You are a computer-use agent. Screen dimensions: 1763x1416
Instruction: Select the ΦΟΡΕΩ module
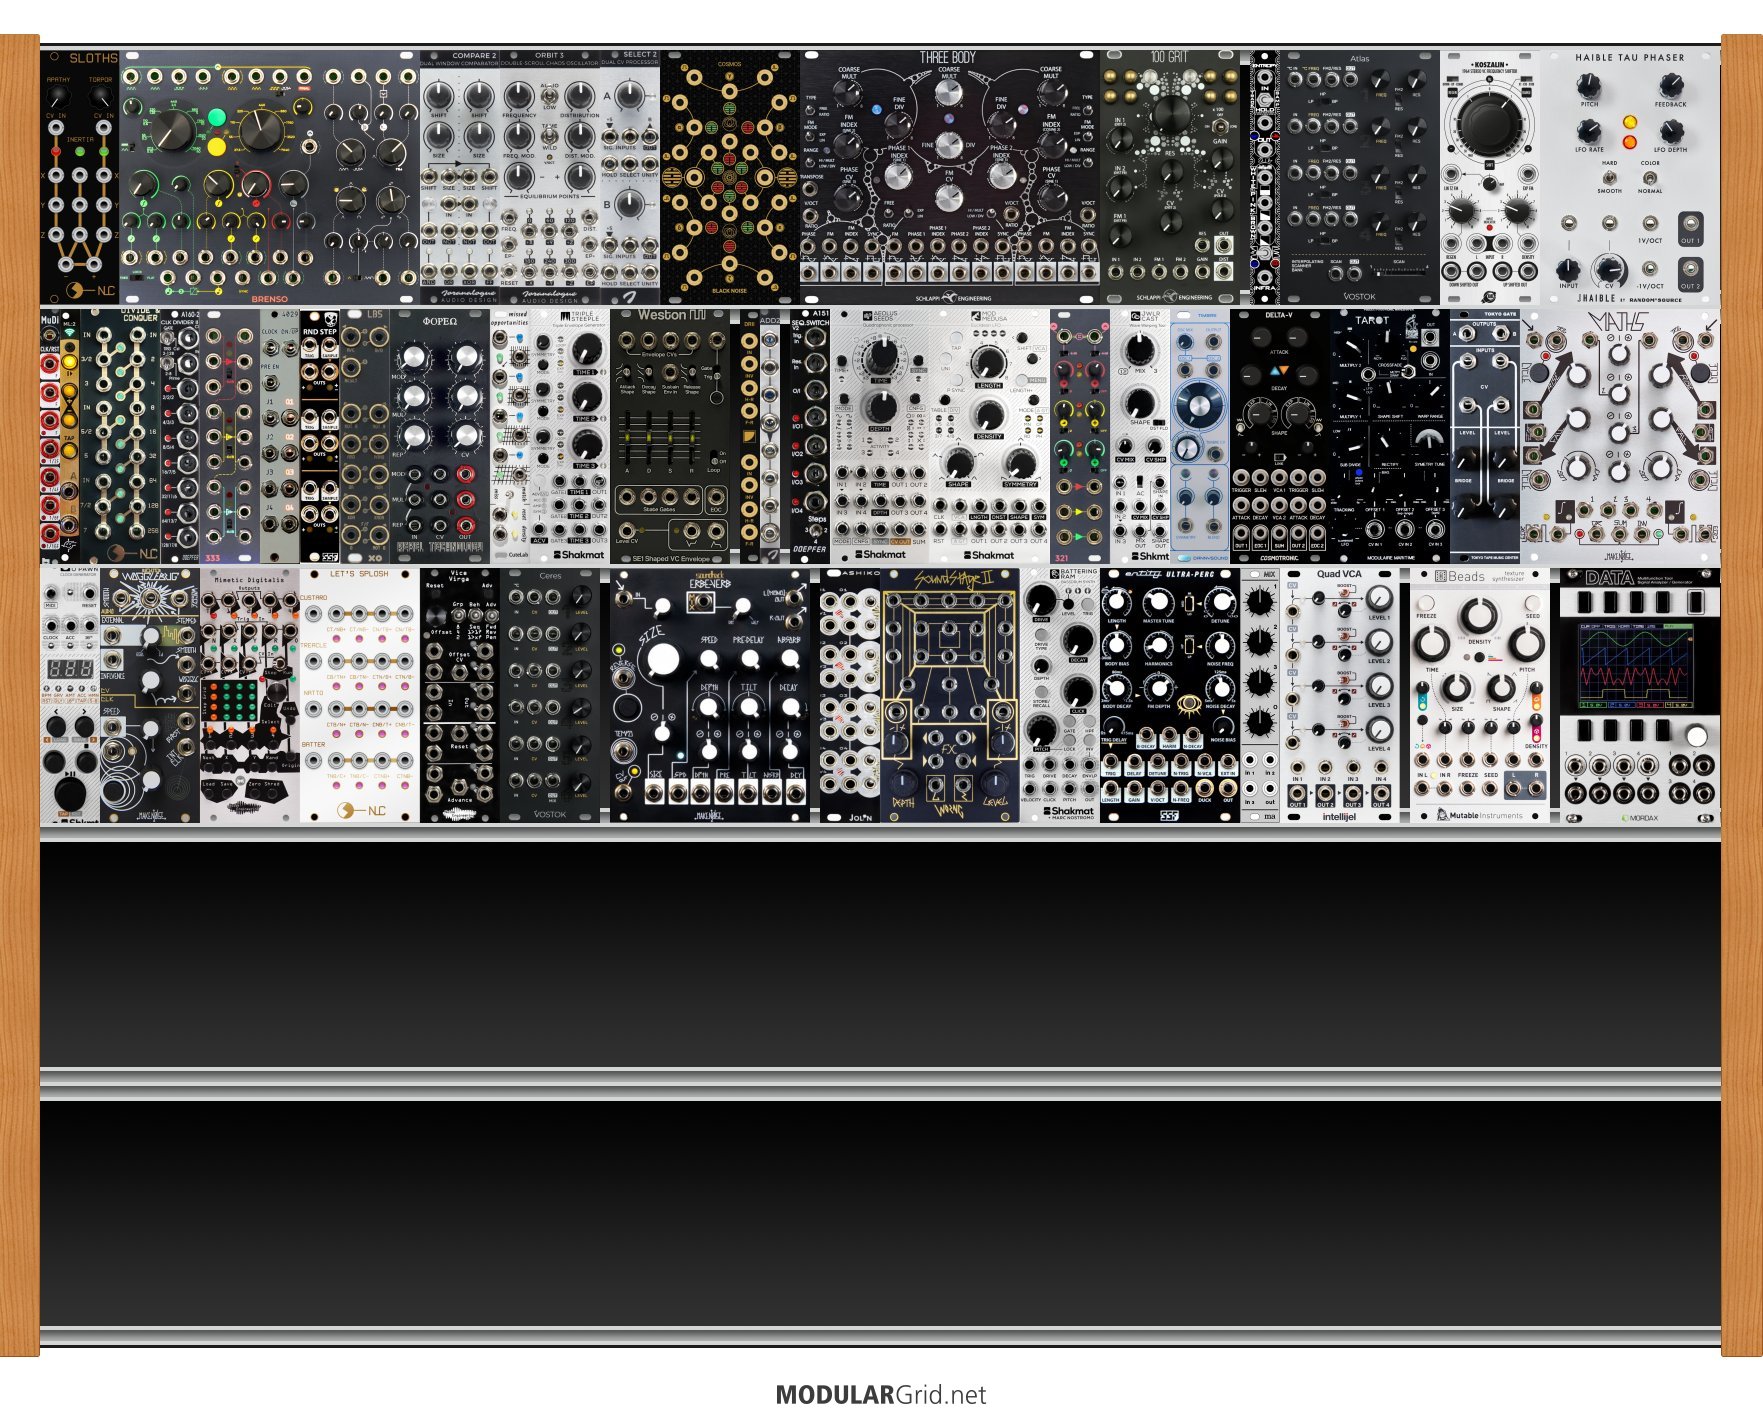[x=440, y=436]
